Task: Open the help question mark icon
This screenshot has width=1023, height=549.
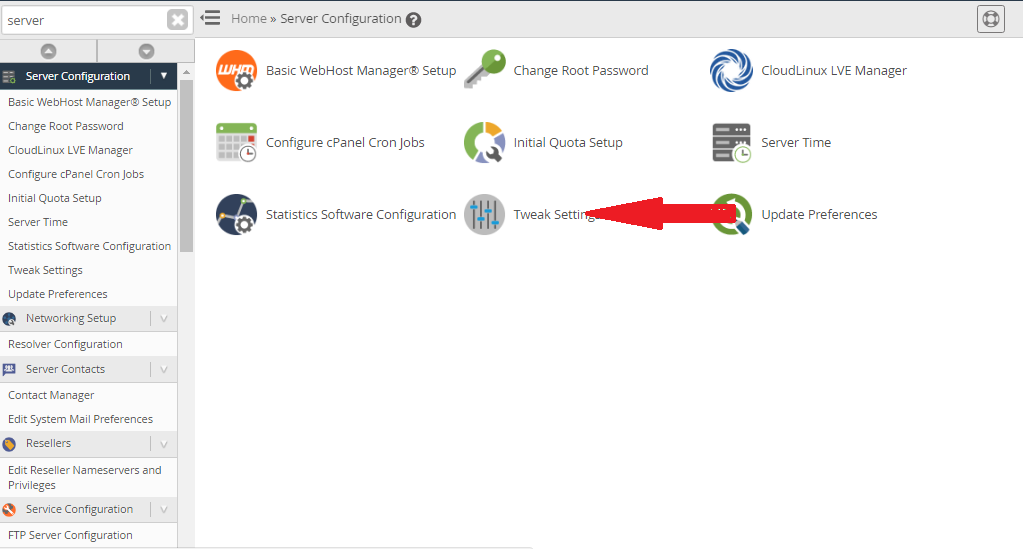Action: (x=413, y=20)
